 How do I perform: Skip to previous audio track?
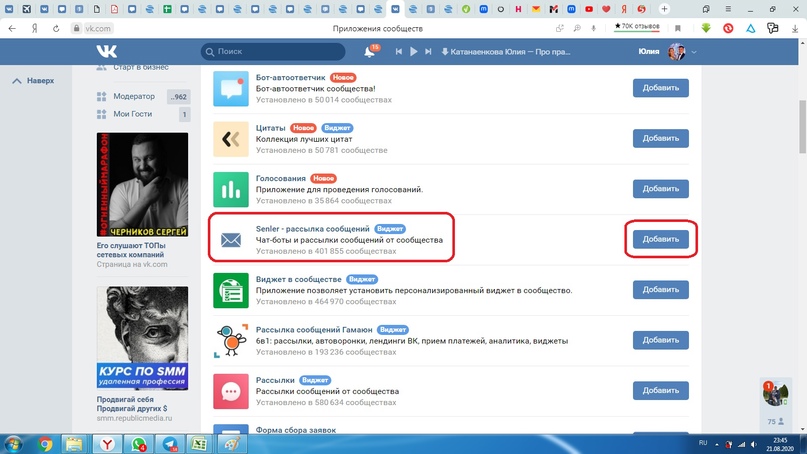(x=398, y=51)
